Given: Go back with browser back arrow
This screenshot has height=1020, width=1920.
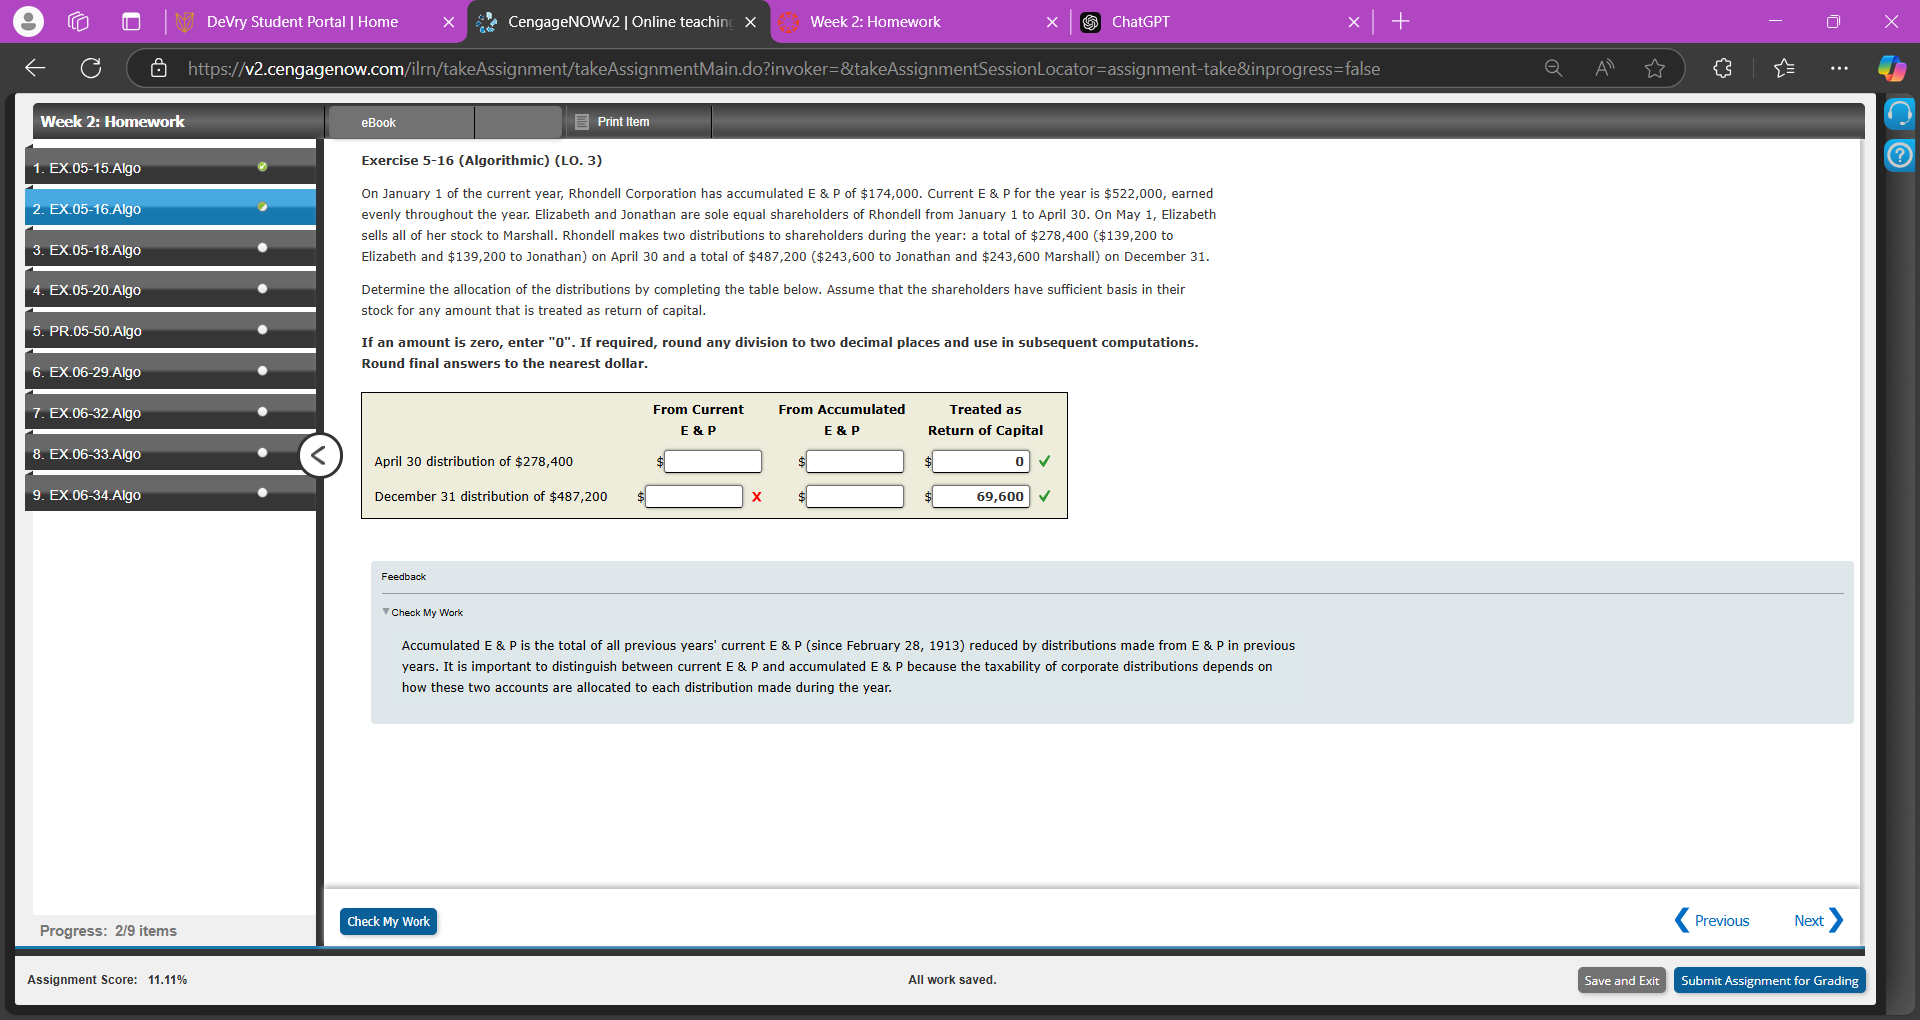Looking at the screenshot, I should coord(35,68).
